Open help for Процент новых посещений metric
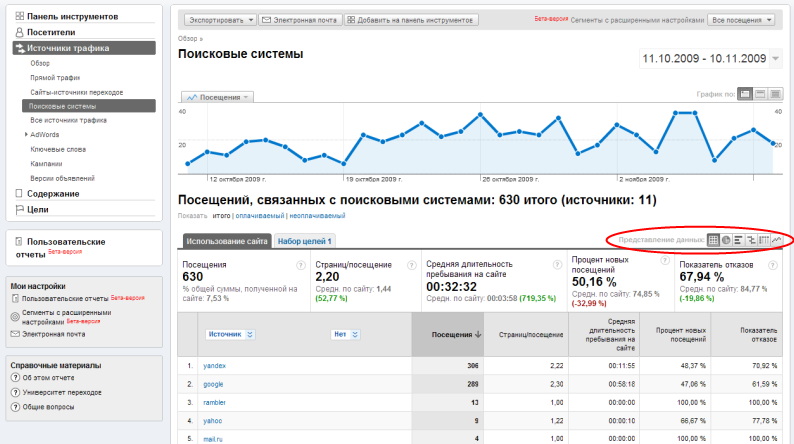The width and height of the screenshot is (794, 444). [x=665, y=260]
